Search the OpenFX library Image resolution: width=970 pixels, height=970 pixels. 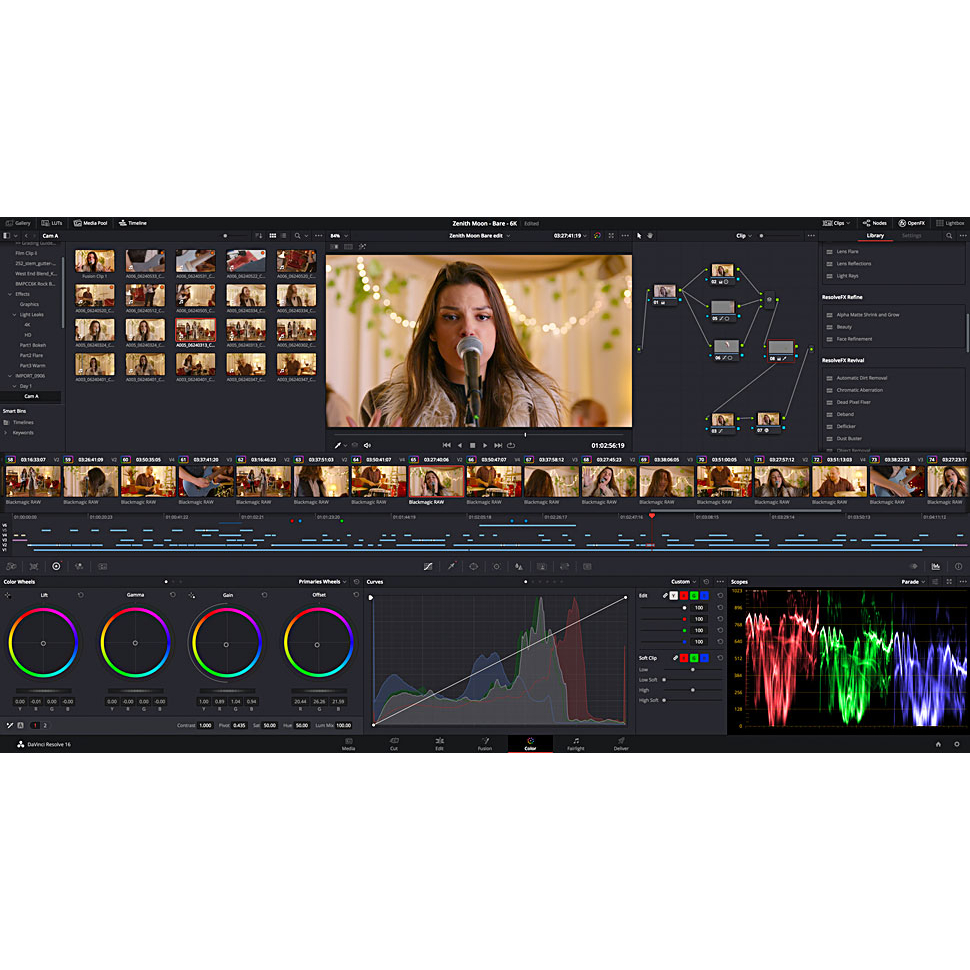949,236
